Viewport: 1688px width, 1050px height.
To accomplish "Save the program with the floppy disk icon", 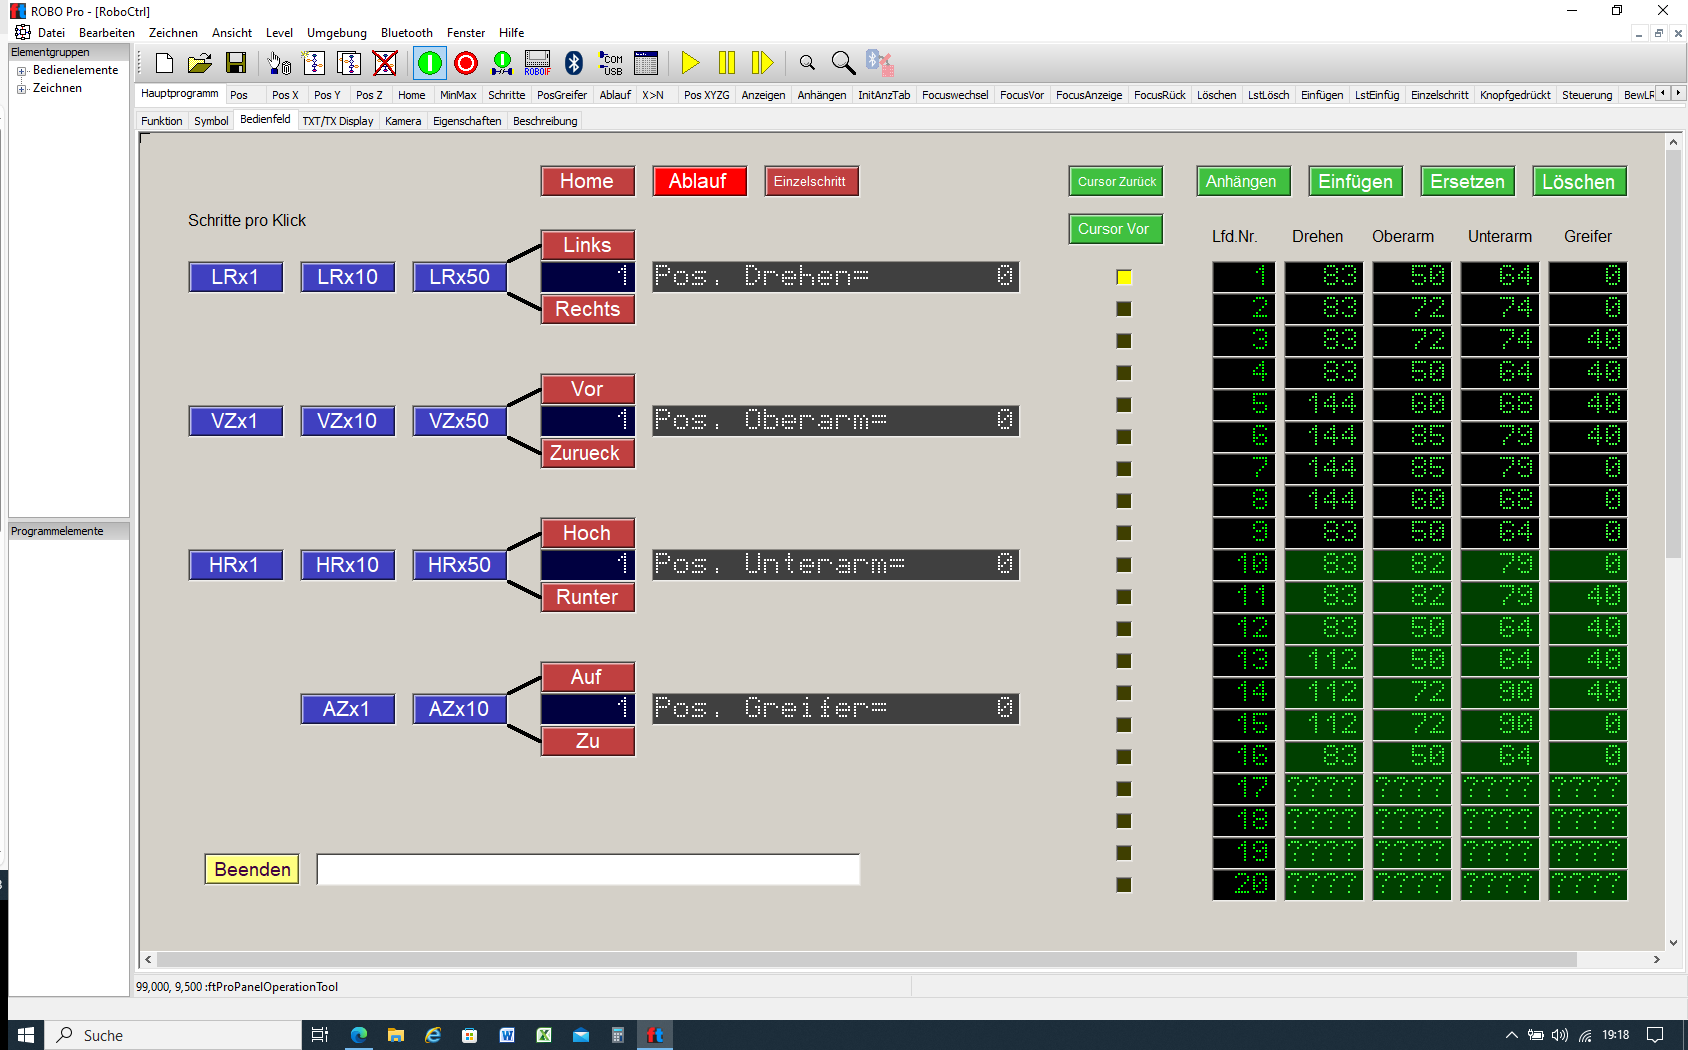I will (236, 63).
